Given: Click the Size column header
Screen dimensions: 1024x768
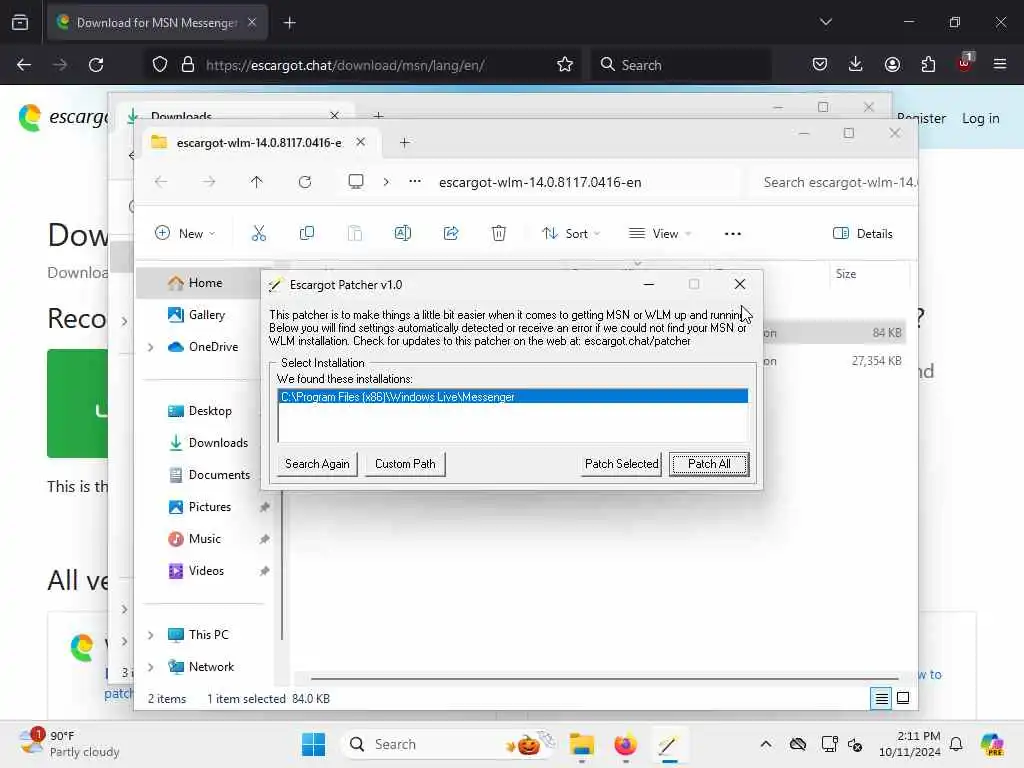Looking at the screenshot, I should 869,274.
